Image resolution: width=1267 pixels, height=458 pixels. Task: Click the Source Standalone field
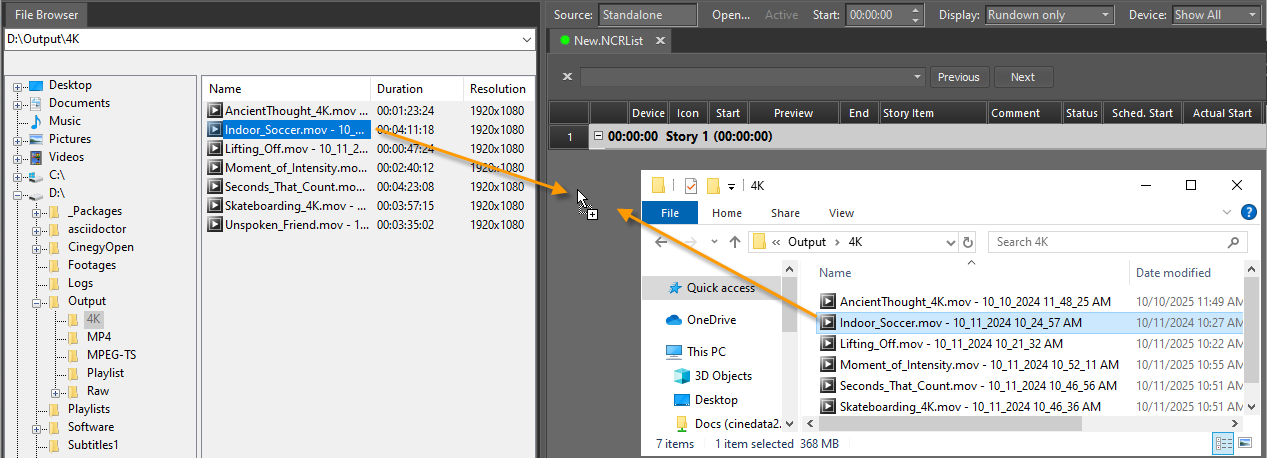click(647, 15)
